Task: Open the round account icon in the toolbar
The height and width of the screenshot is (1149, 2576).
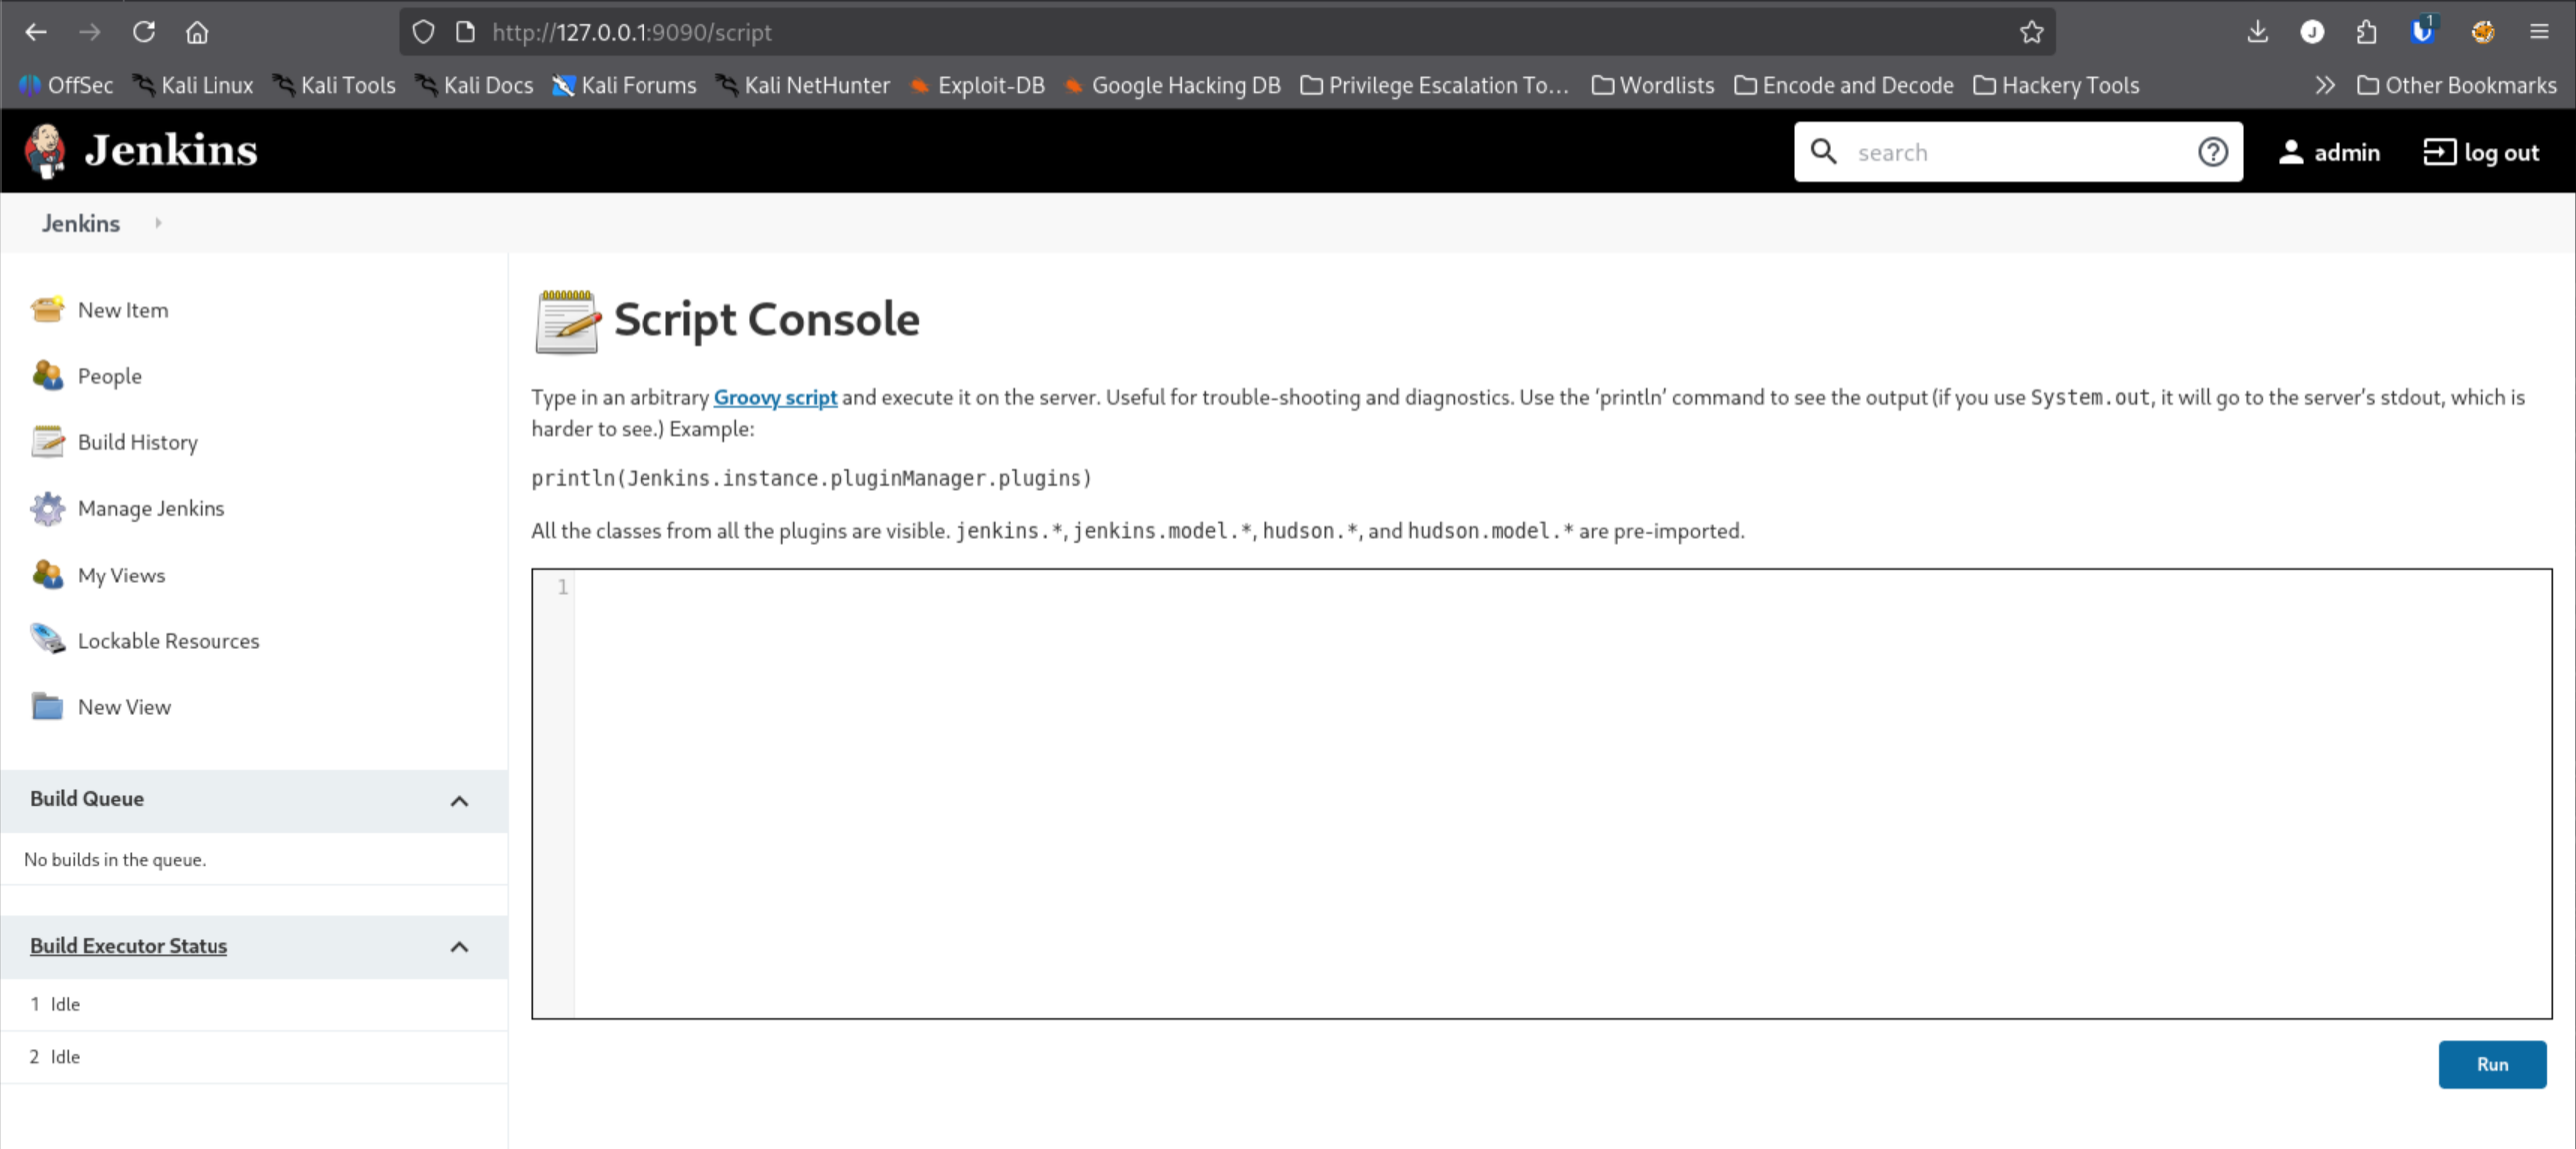Action: click(2311, 32)
